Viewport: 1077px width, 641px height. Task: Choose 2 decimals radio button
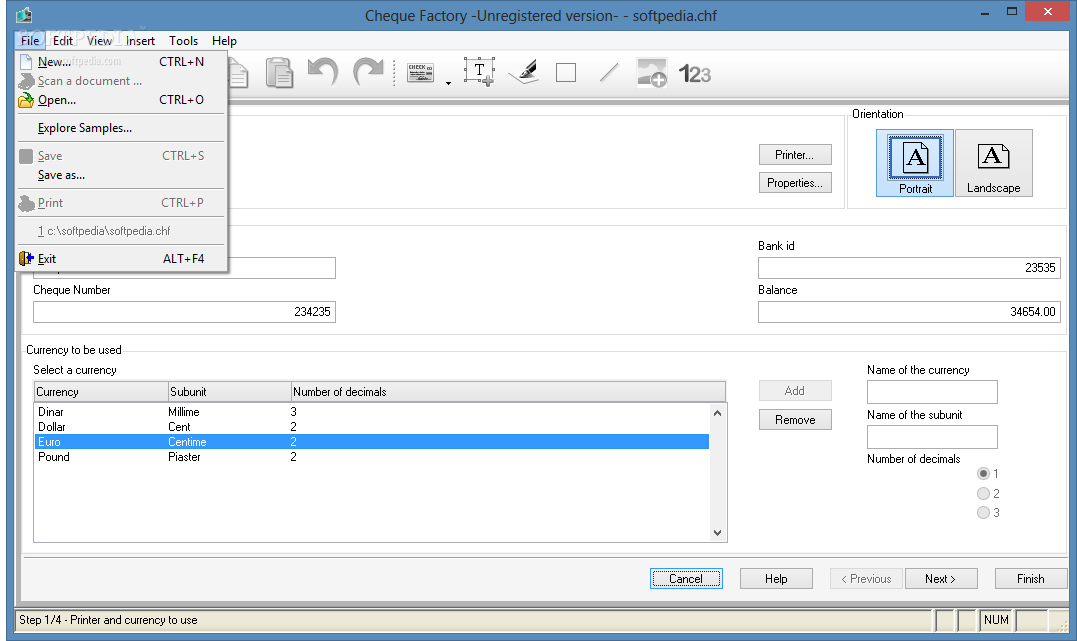(984, 493)
